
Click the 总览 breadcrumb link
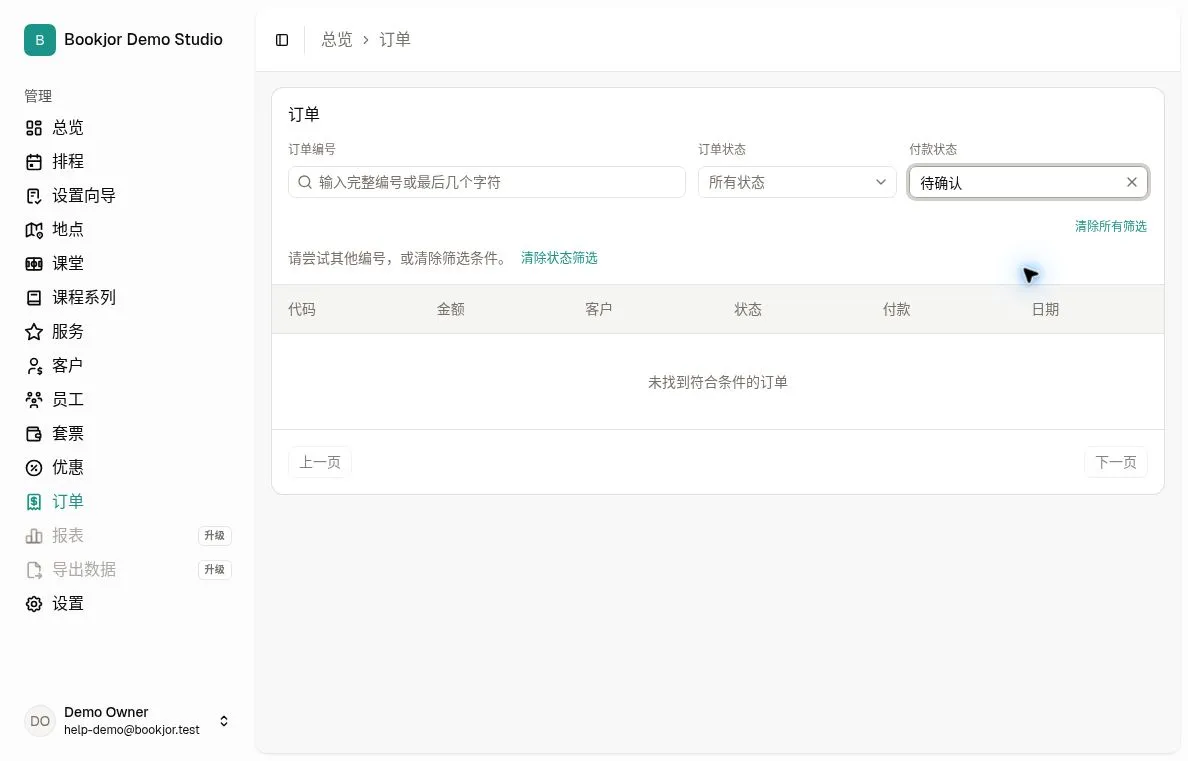(337, 40)
